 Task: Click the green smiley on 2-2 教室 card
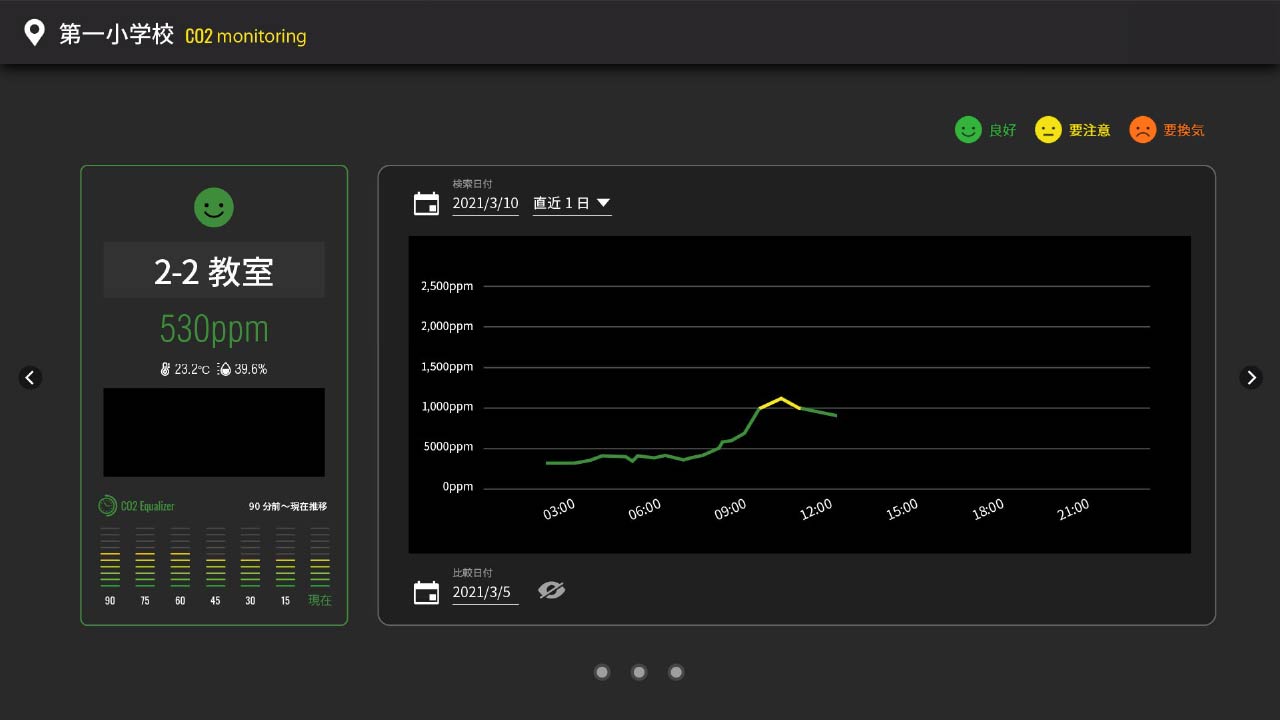point(214,207)
